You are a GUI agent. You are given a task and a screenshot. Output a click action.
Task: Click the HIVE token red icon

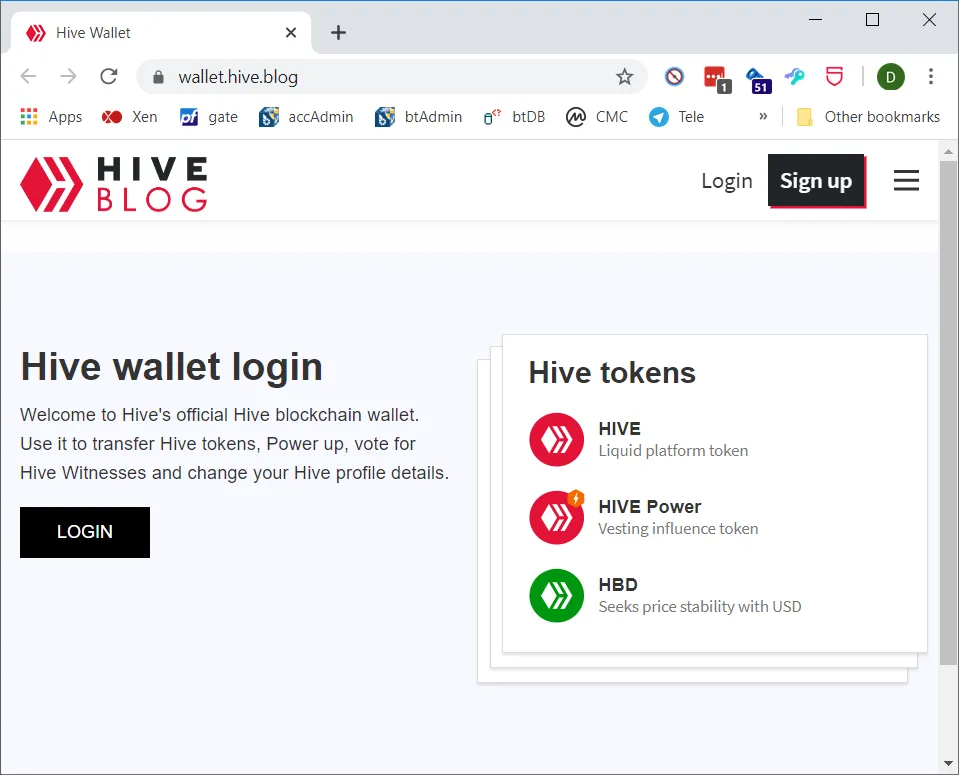557,439
